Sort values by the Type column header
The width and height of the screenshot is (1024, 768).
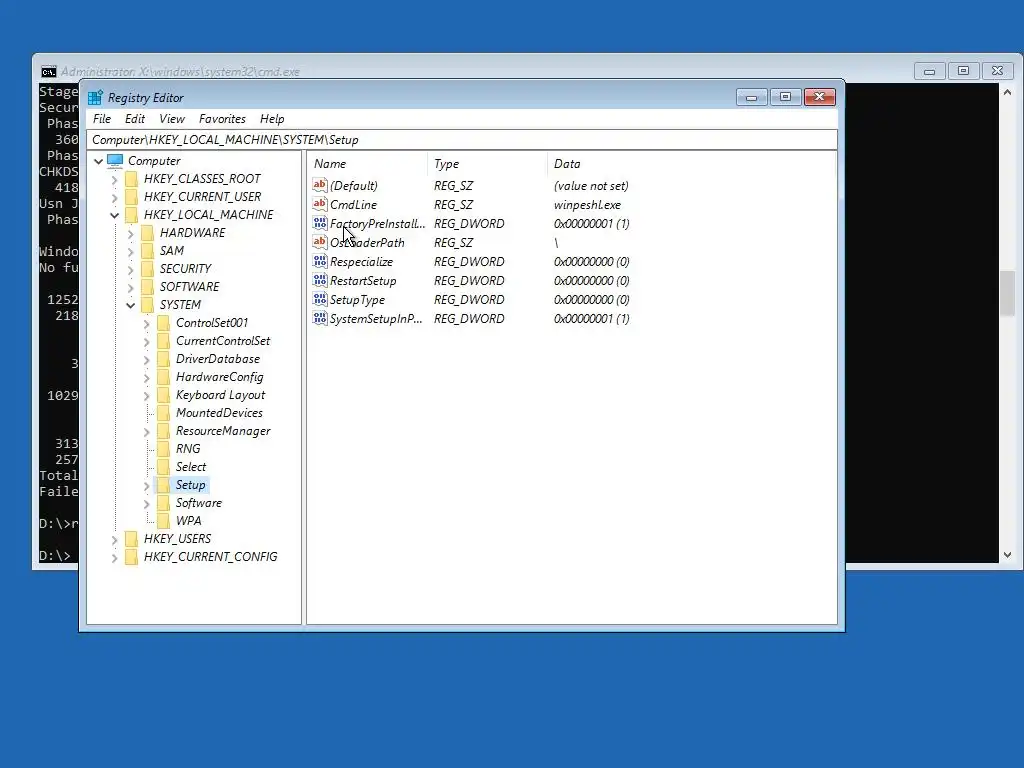(x=487, y=164)
